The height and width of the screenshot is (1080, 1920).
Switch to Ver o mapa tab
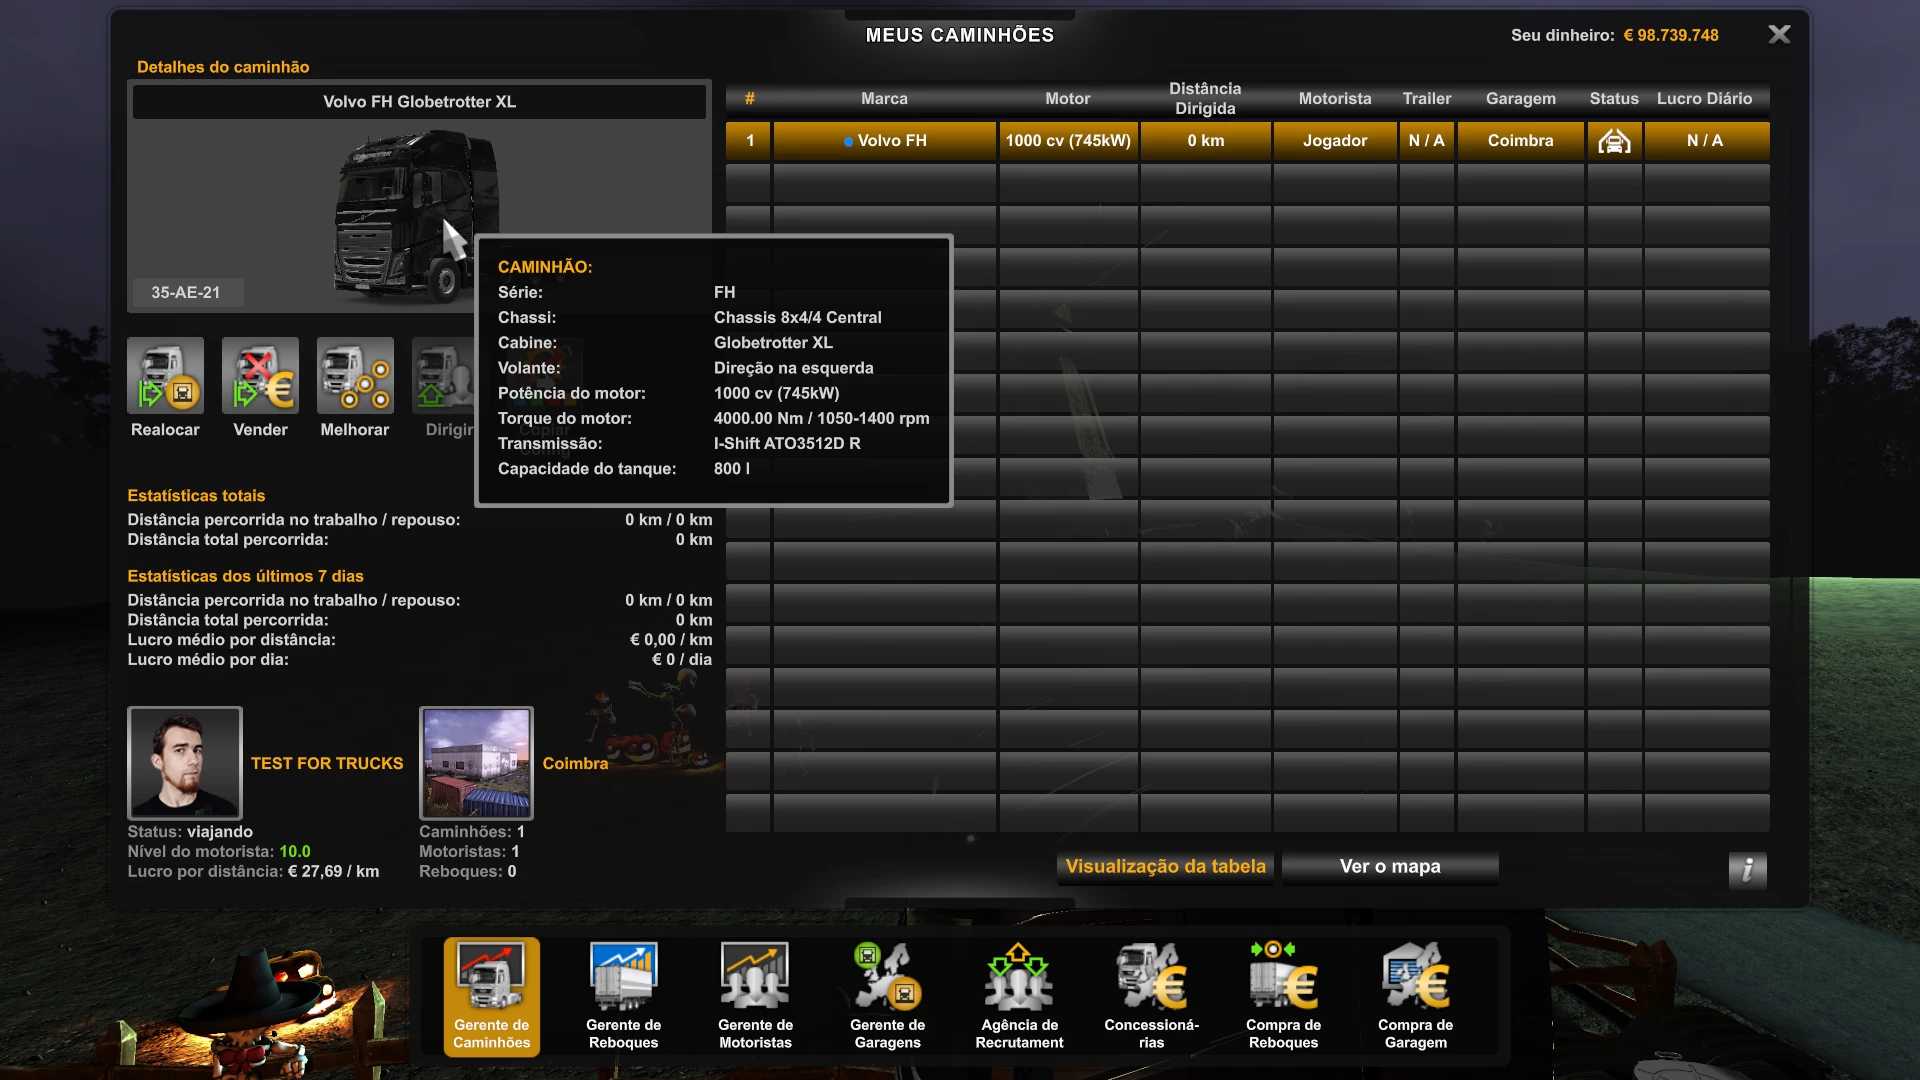click(x=1389, y=867)
